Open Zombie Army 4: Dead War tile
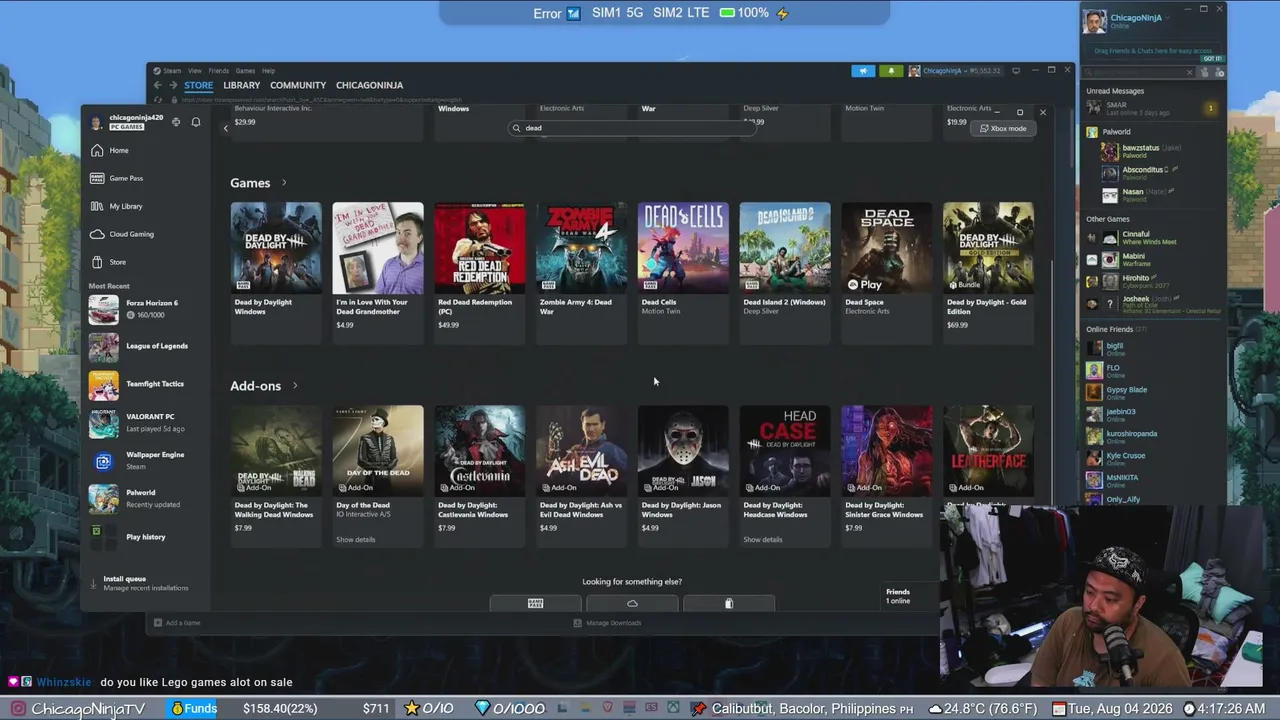1280x720 pixels. pos(581,272)
